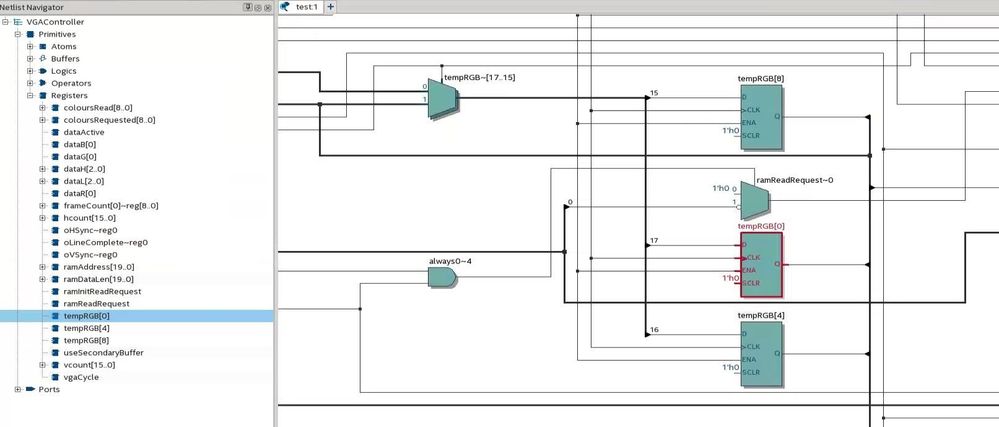This screenshot has width=999, height=427.
Task: Expand the Operators node
Action: point(30,83)
